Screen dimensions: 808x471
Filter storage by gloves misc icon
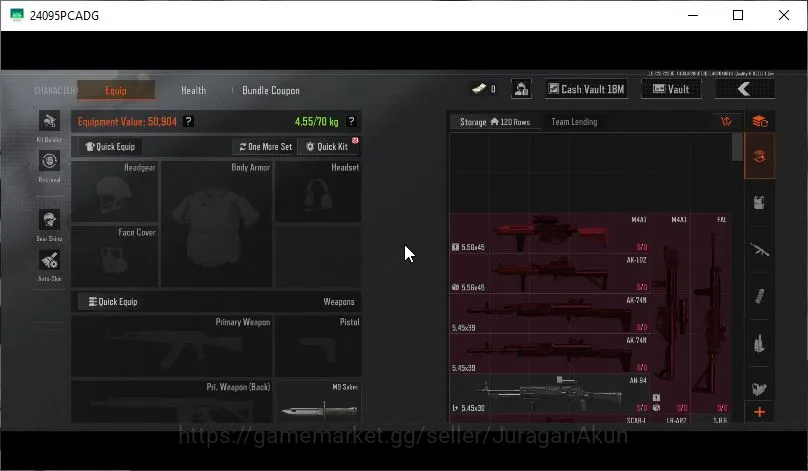pyautogui.click(x=760, y=389)
